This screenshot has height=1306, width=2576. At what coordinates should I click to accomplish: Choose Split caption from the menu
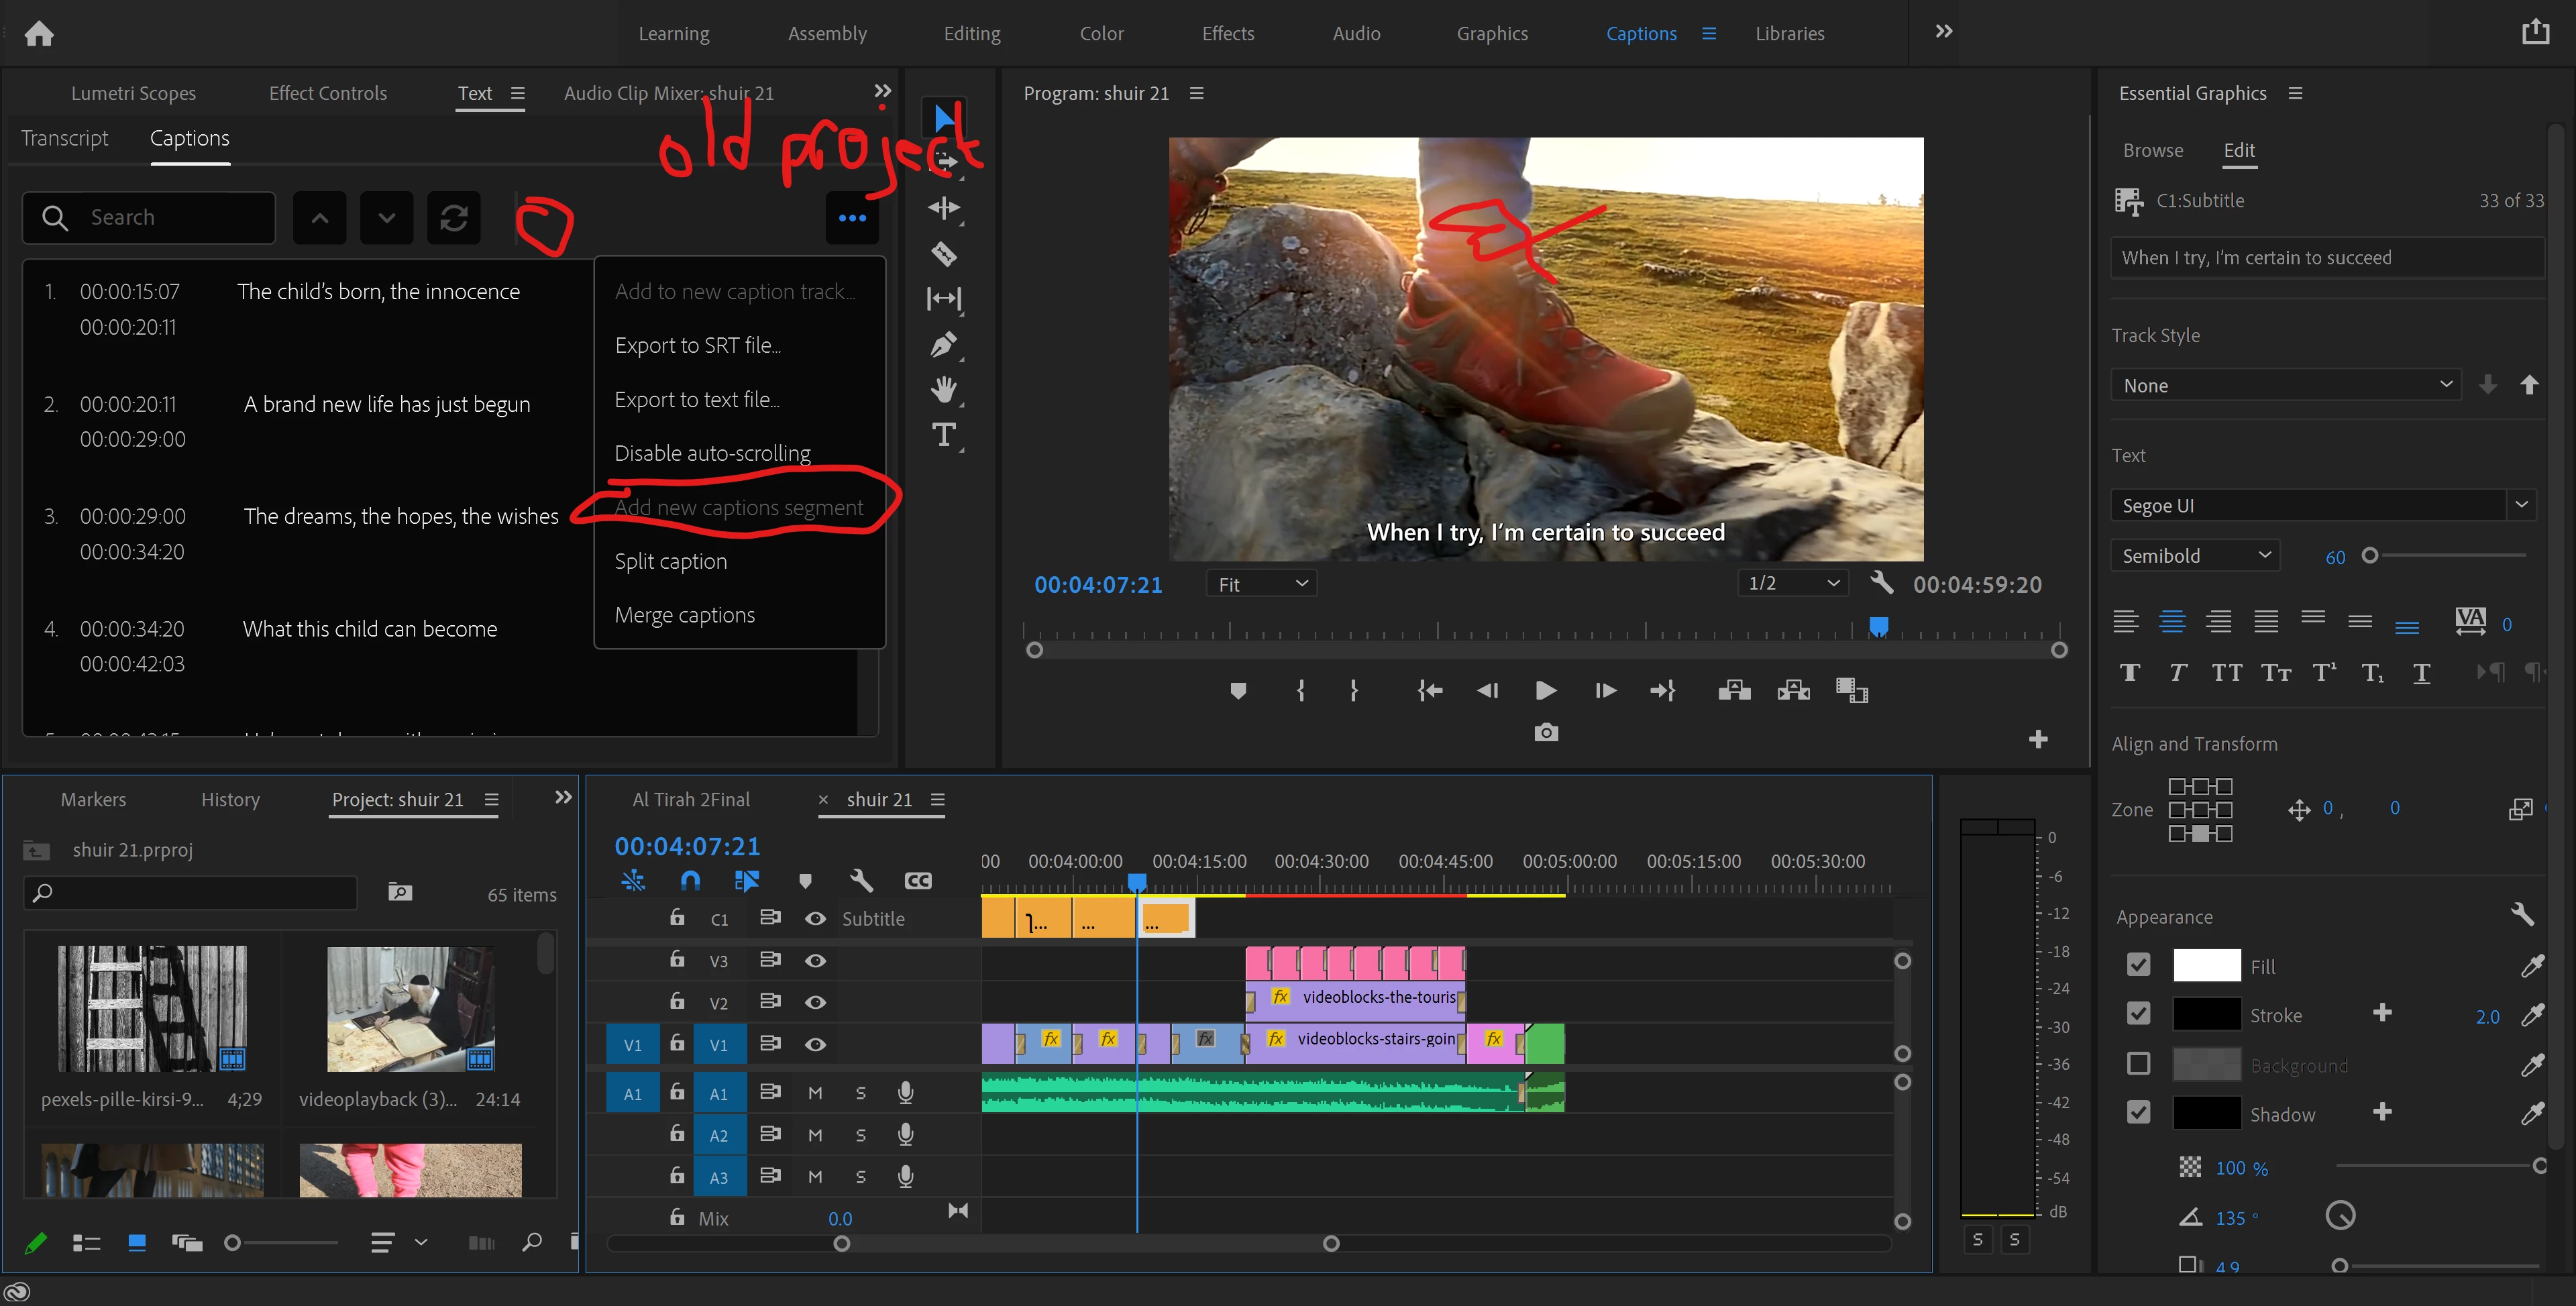click(670, 561)
